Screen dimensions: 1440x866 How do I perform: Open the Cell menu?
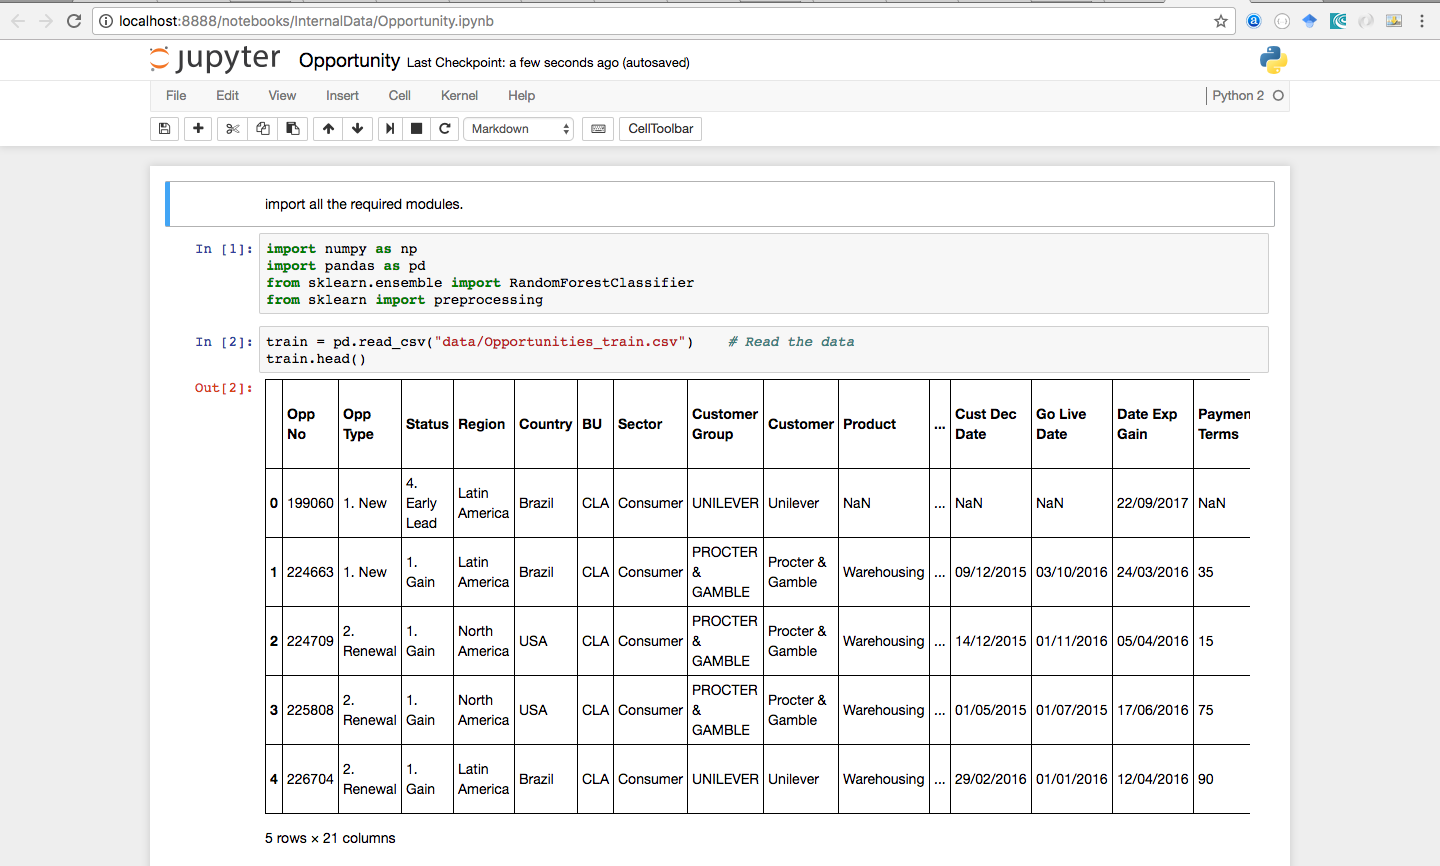pyautogui.click(x=400, y=96)
